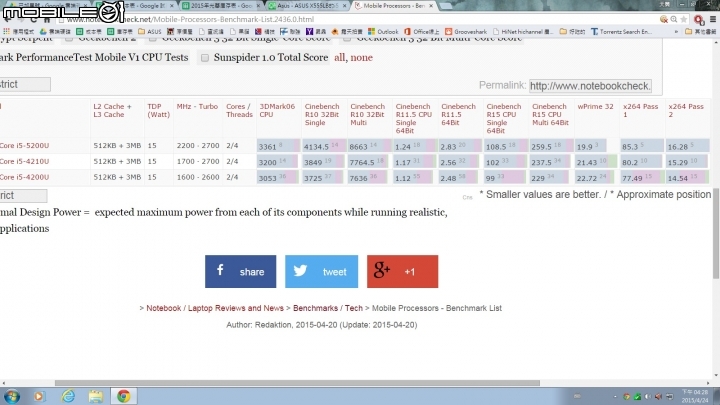Image resolution: width=720 pixels, height=405 pixels.
Task: Sort by Cinebench R10 32Bit Multi column
Action: tap(367, 114)
